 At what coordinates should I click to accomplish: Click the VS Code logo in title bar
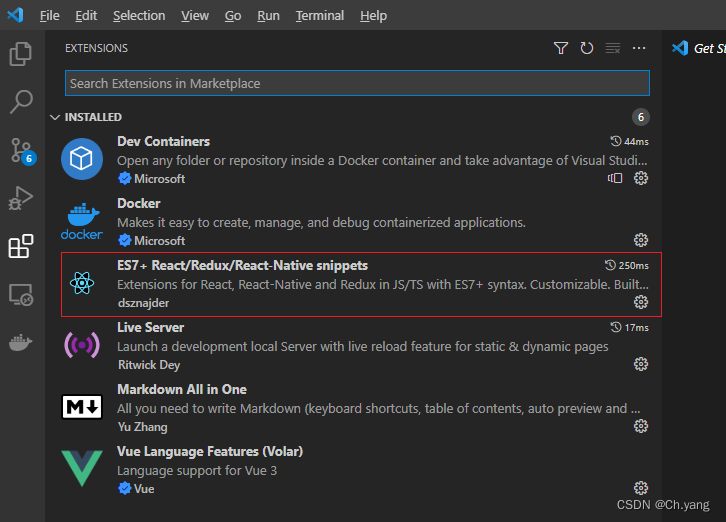click(x=15, y=15)
